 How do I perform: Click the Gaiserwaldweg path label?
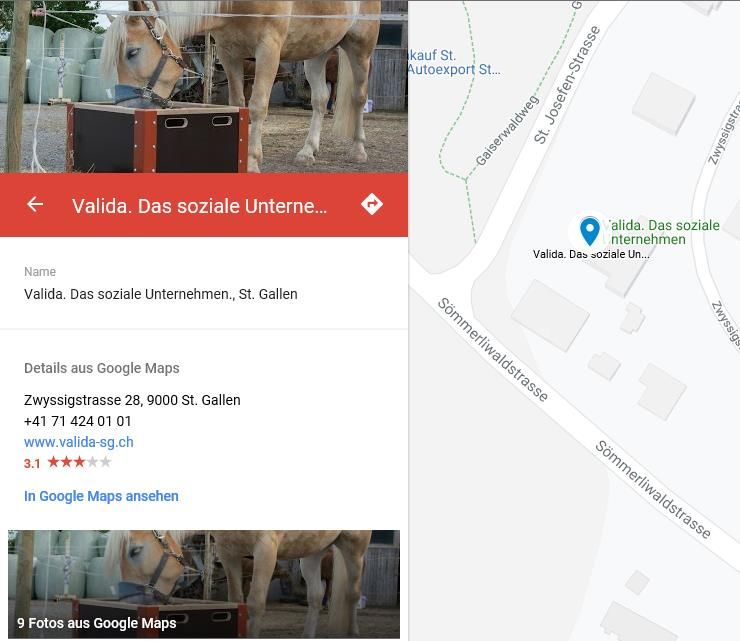[507, 131]
